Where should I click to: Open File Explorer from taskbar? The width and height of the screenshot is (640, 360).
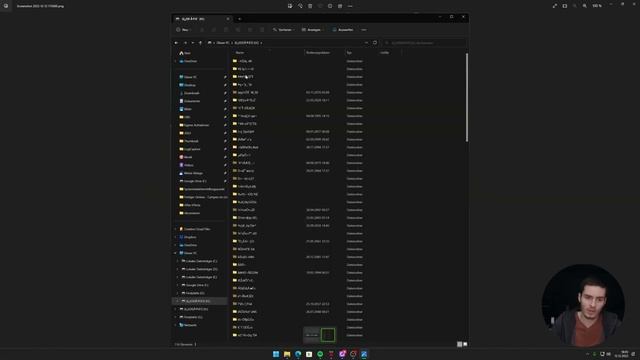tap(287, 354)
